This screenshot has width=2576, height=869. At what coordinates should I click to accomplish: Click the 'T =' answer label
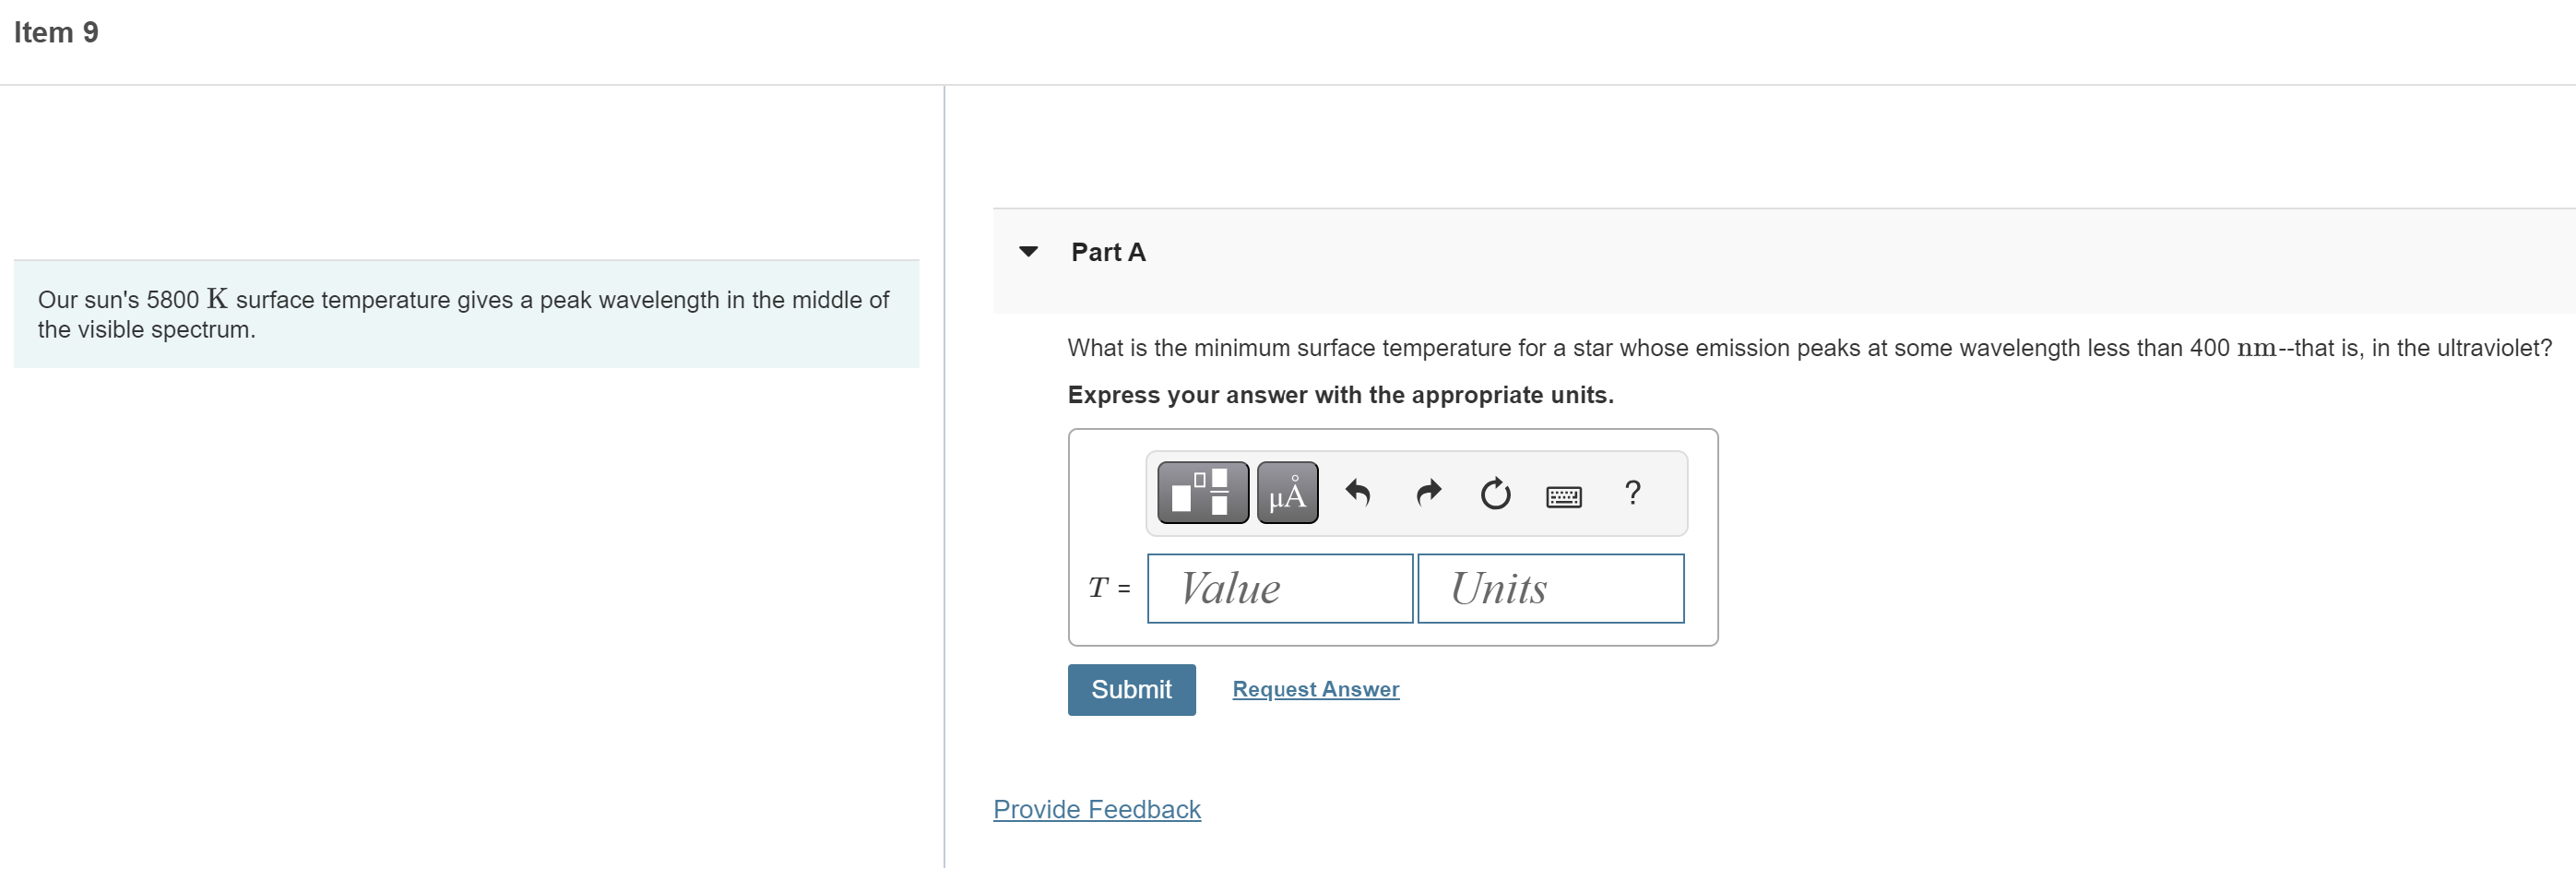pyautogui.click(x=1109, y=588)
